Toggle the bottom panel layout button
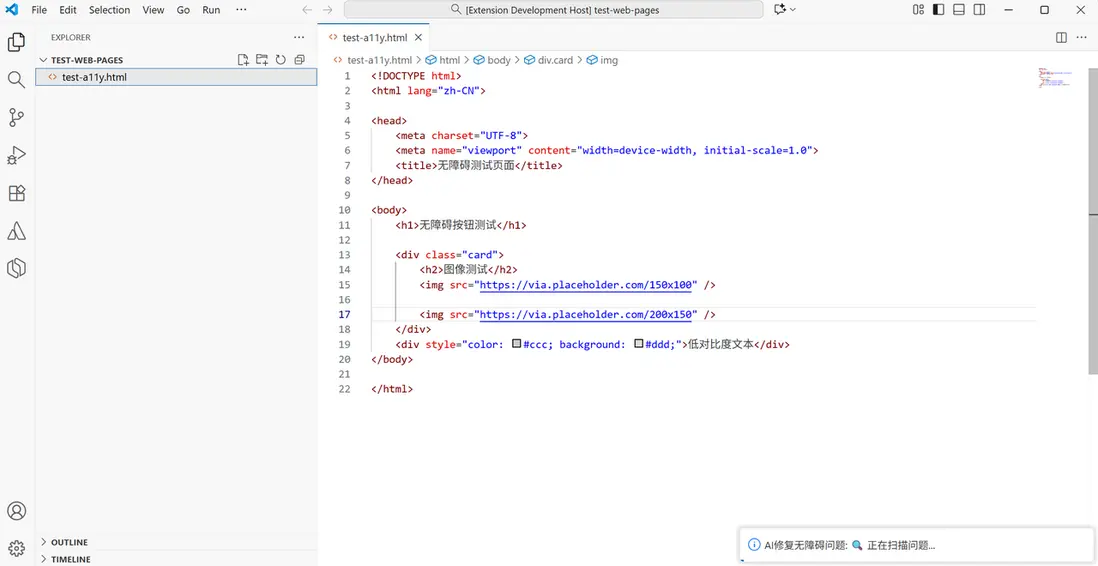1098x566 pixels. tap(959, 10)
